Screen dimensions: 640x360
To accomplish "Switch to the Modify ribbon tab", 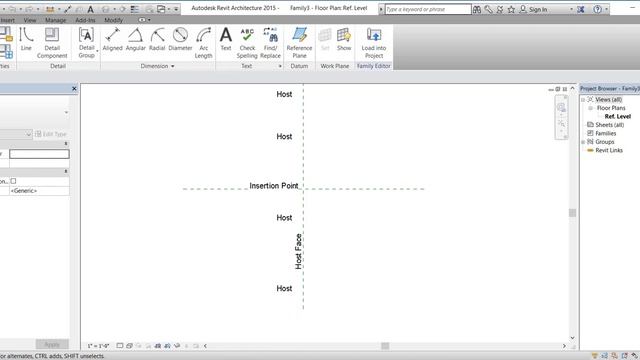I will [x=113, y=20].
